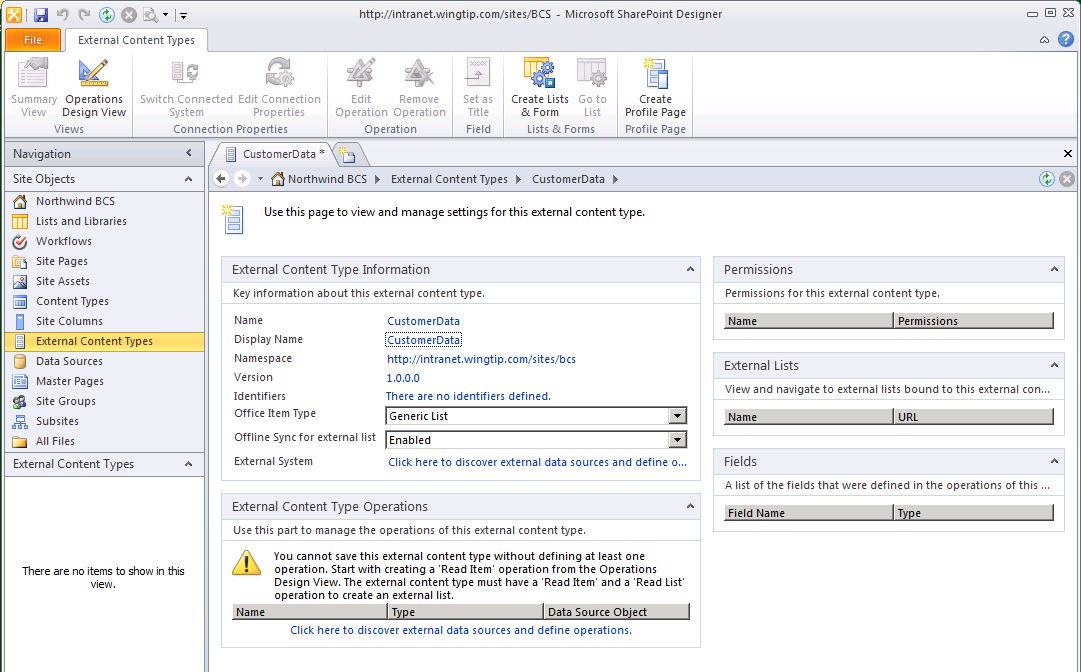Click the Version 1.0.0.0 link

point(403,378)
